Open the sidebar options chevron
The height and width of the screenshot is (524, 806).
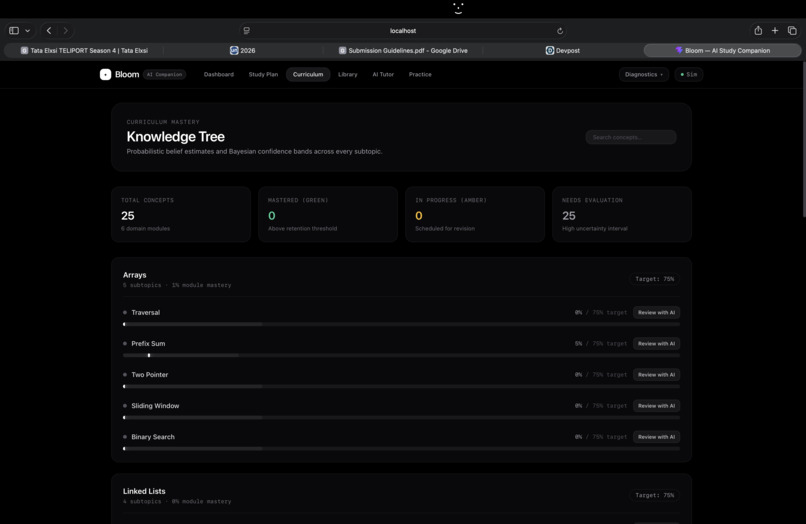click(28, 31)
